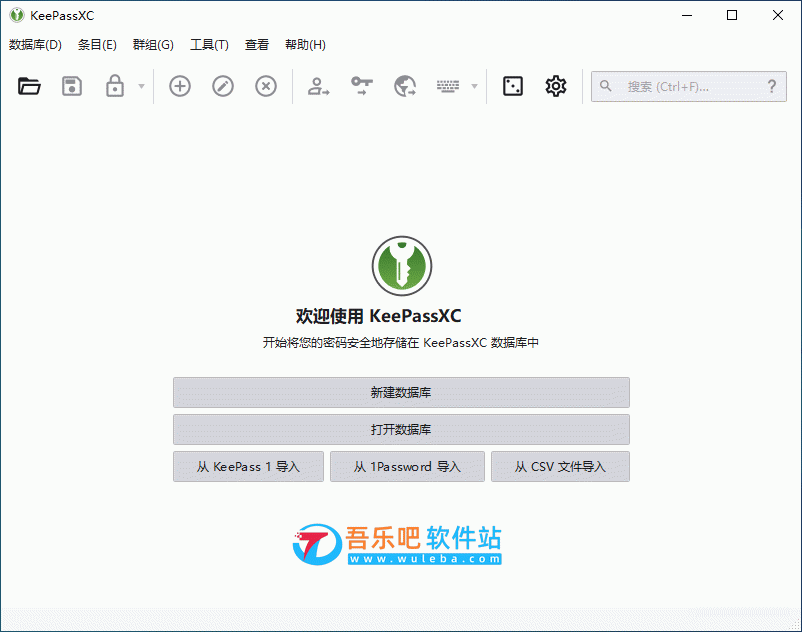Viewport: 802px width, 632px height.
Task: Minimize the KeePassXC window
Action: point(687,15)
